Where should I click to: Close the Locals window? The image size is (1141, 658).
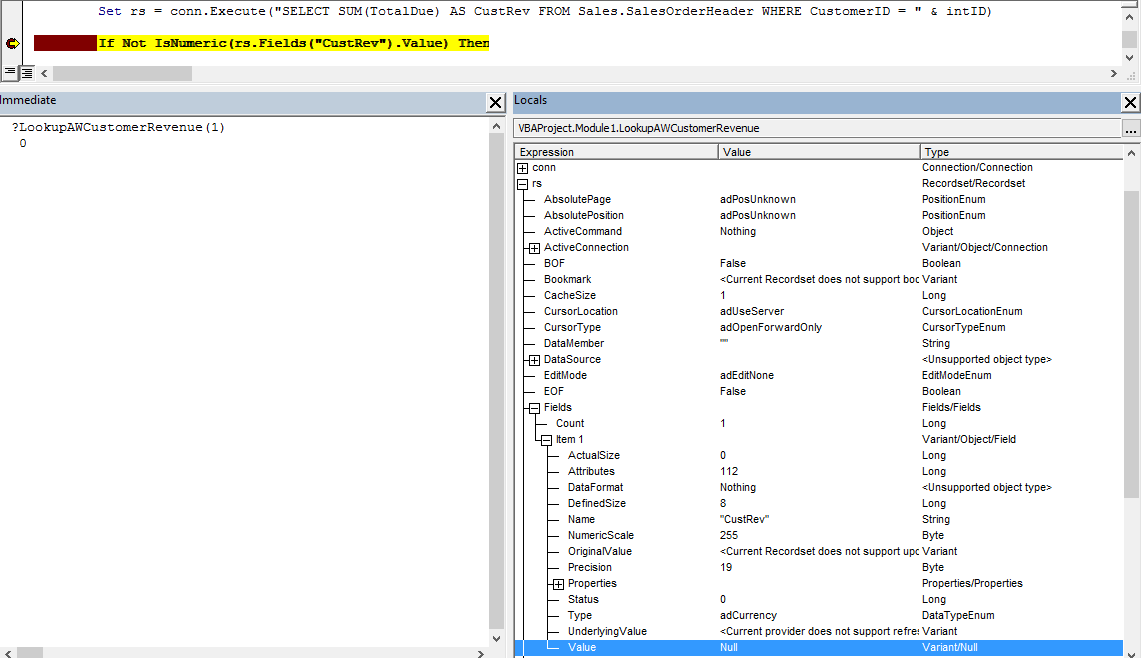tap(1130, 102)
